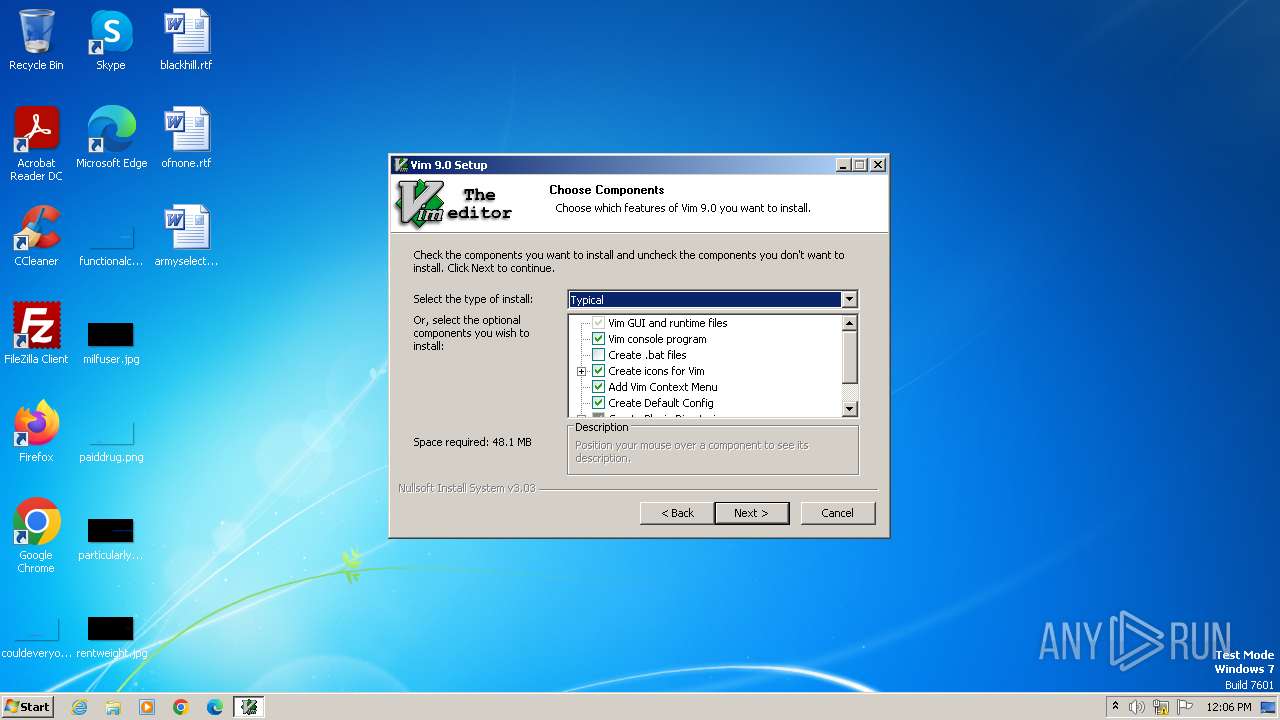Open FileZilla Client shortcut

(x=36, y=334)
